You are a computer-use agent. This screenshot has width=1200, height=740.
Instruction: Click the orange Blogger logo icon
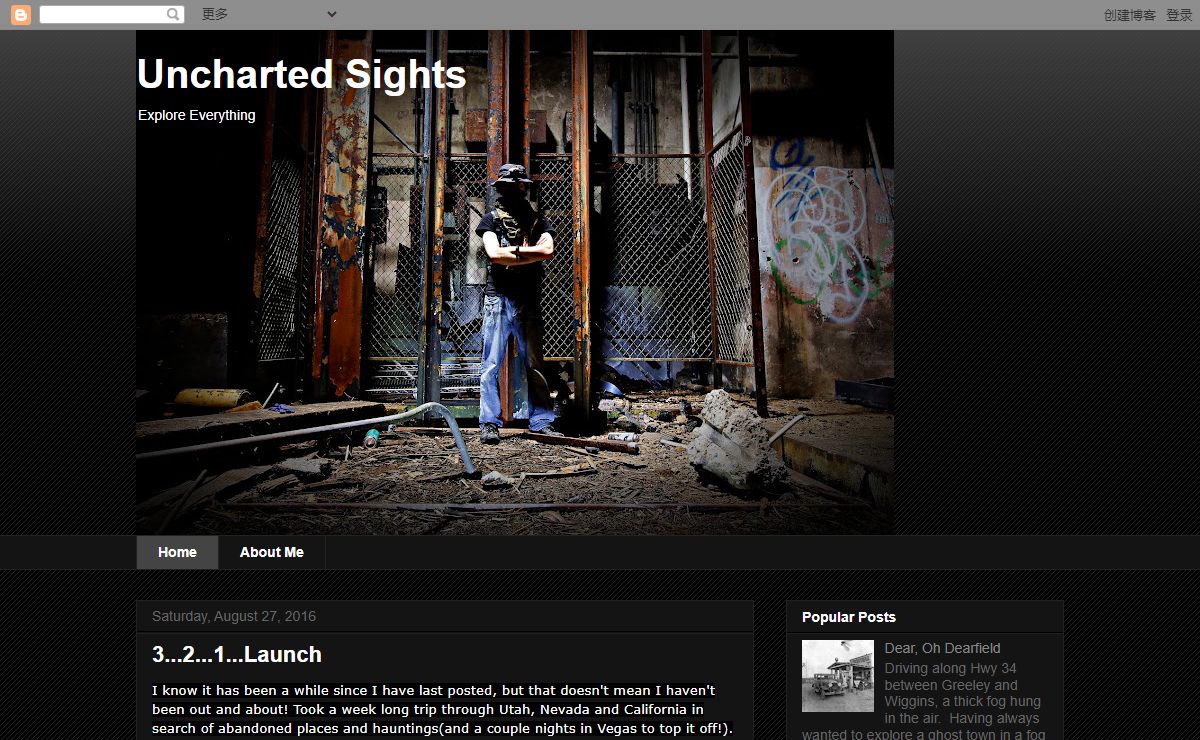tap(21, 15)
